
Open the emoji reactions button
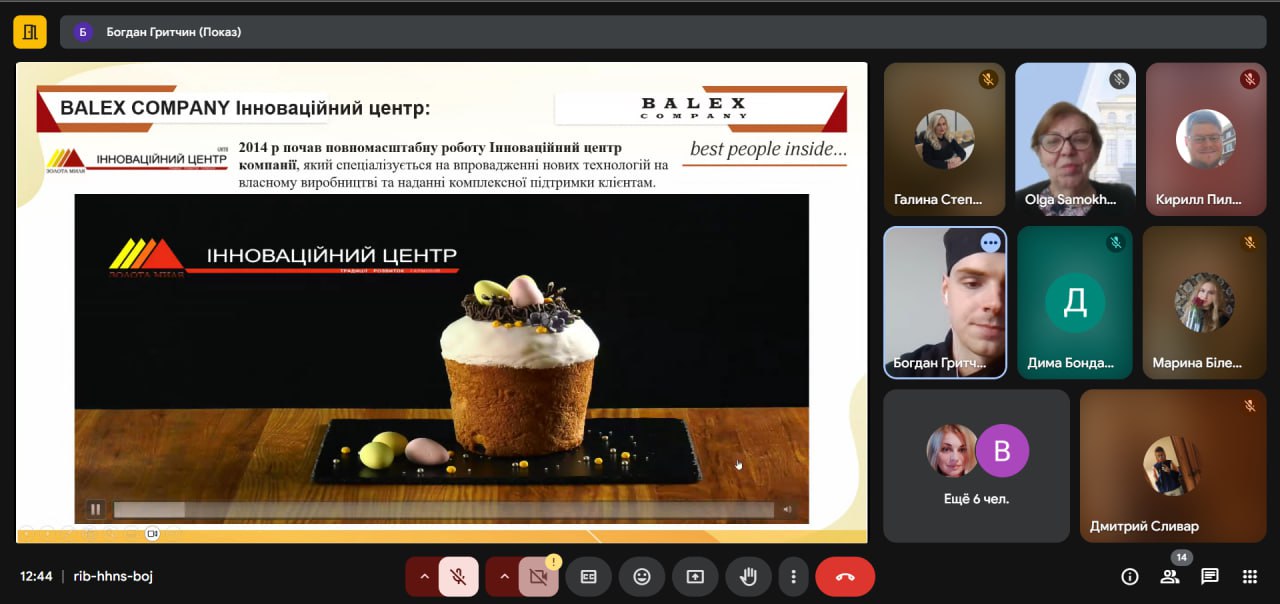pos(642,577)
